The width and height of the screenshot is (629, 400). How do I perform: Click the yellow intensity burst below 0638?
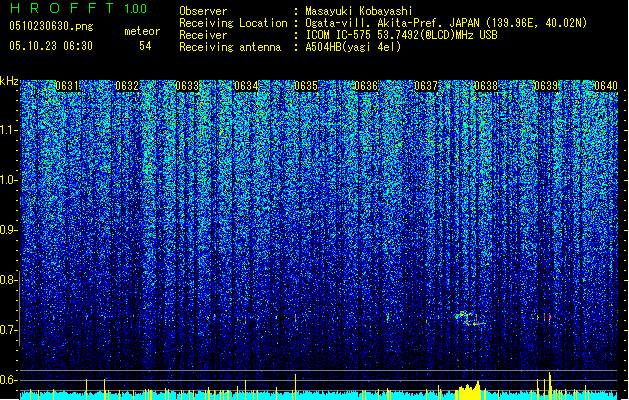(x=469, y=390)
